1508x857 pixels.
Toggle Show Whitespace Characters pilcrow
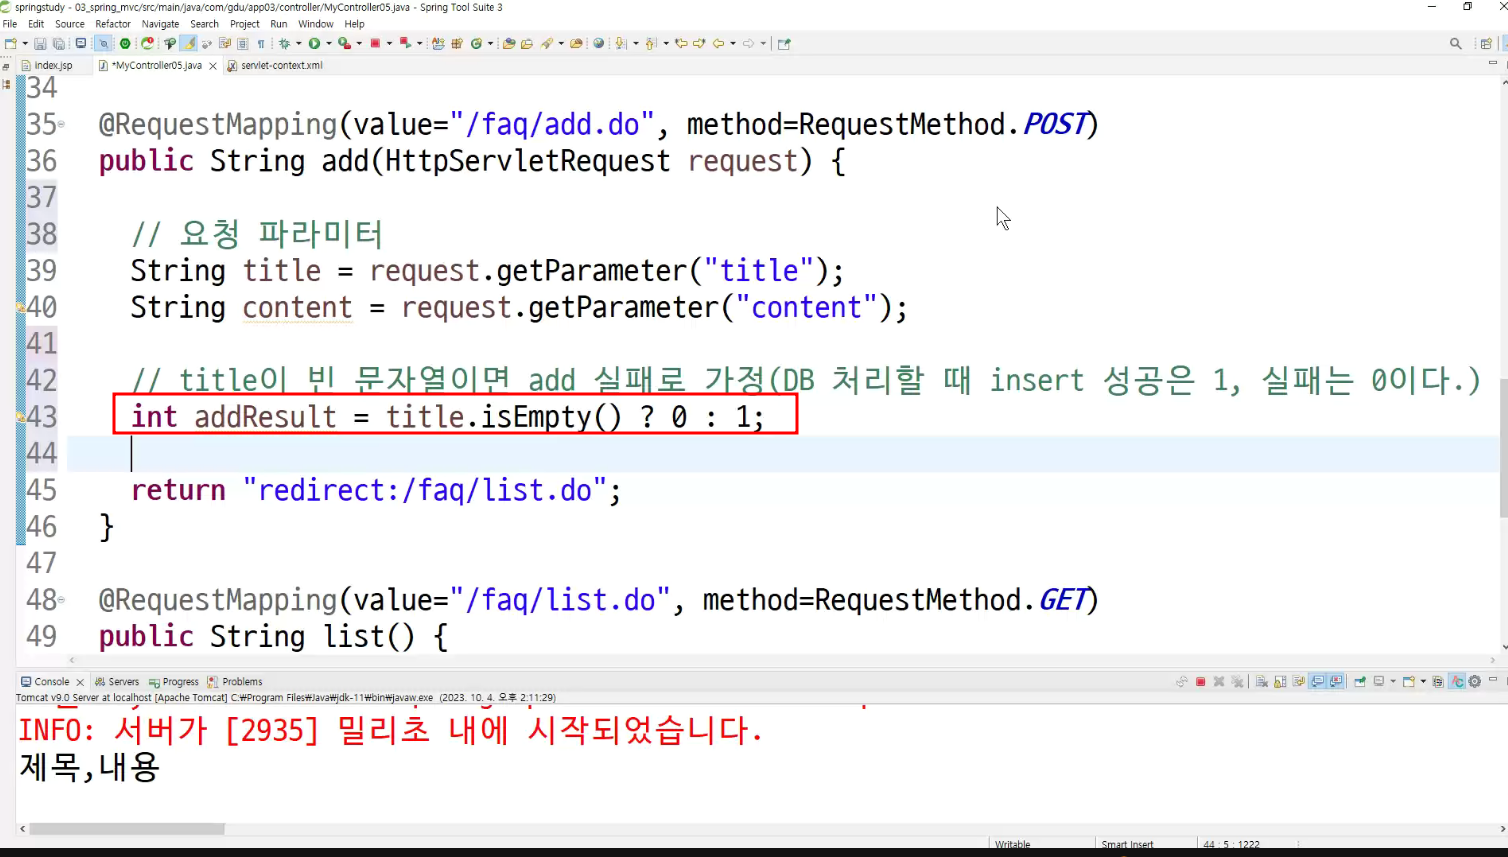pos(260,43)
